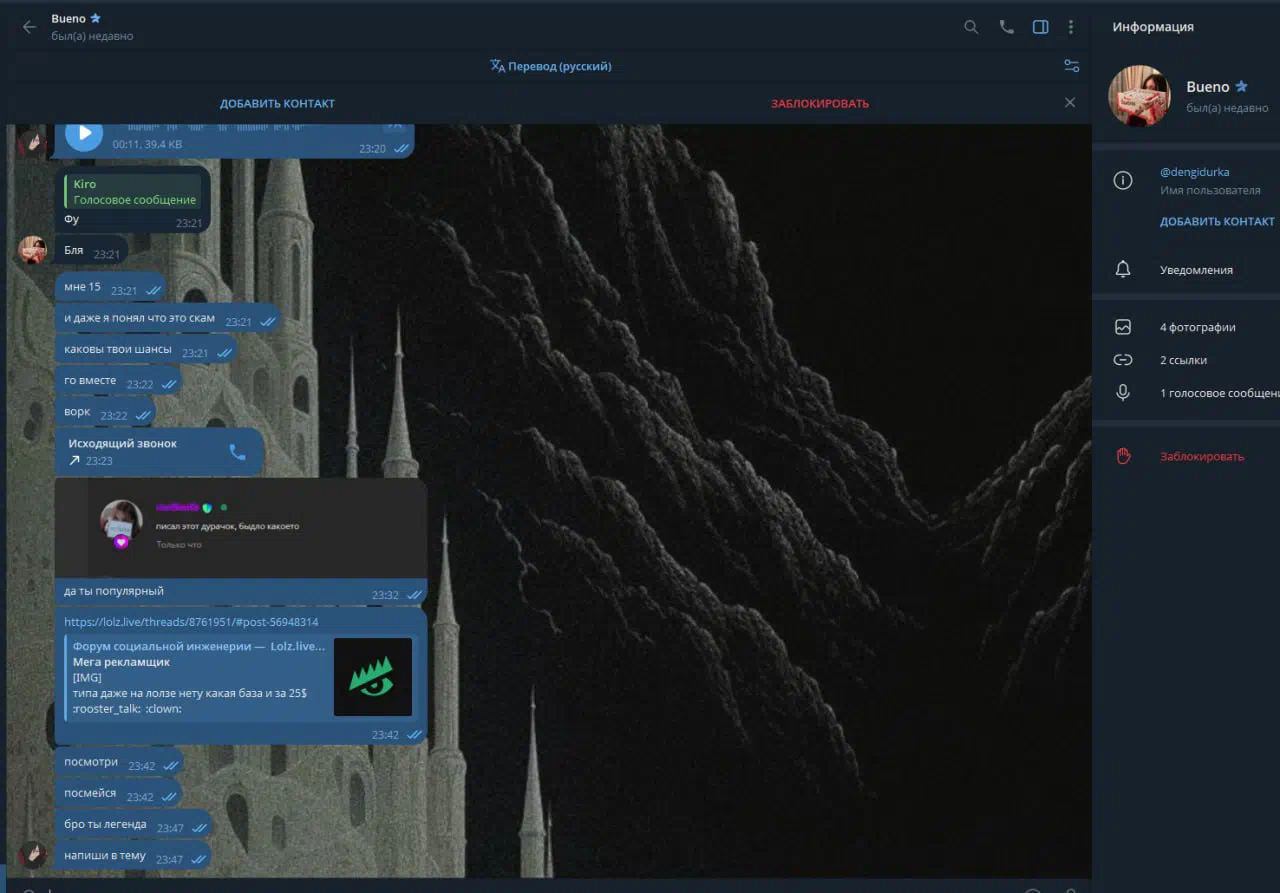Click the photos icon in info panel
The width and height of the screenshot is (1280, 893).
1123,327
